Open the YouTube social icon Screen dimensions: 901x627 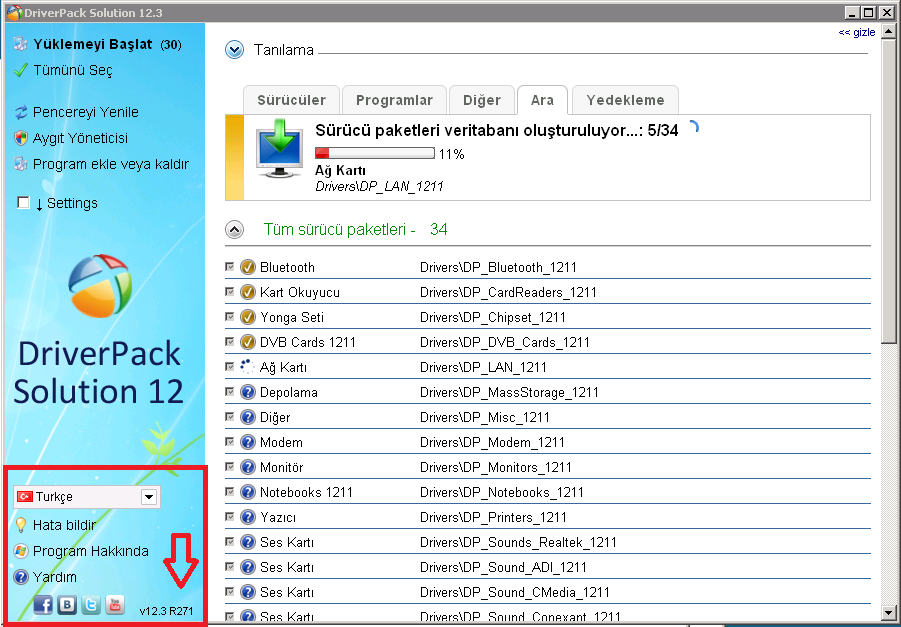(x=115, y=605)
